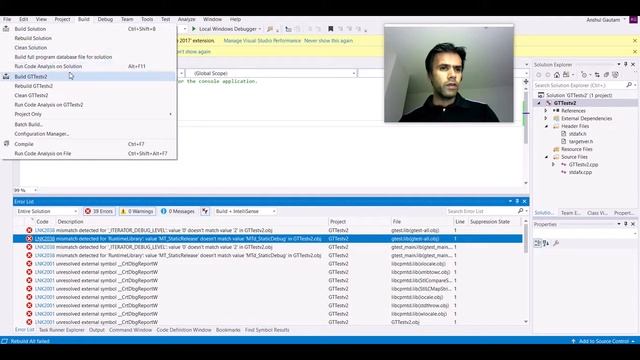Dismiss the second yellow notification bar
Image resolution: width=640 pixels, height=360 pixels.
[635, 52]
